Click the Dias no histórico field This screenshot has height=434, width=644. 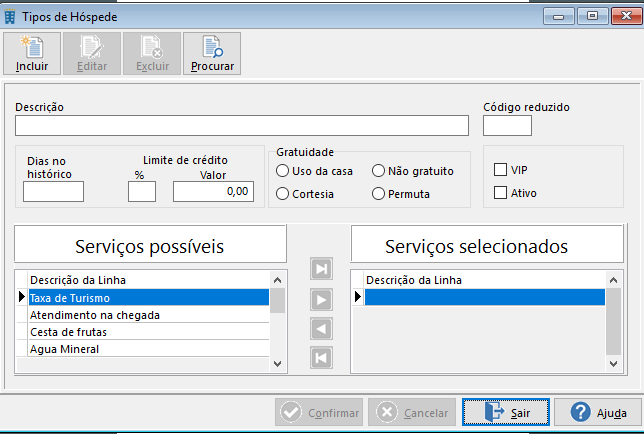[53, 191]
